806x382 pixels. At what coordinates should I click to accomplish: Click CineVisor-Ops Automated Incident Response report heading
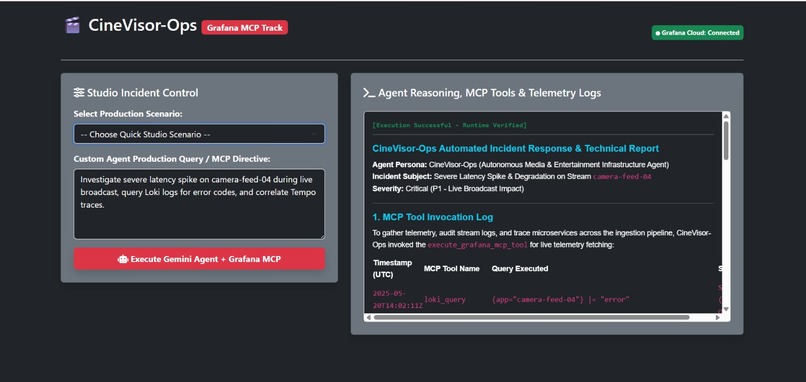pos(516,149)
